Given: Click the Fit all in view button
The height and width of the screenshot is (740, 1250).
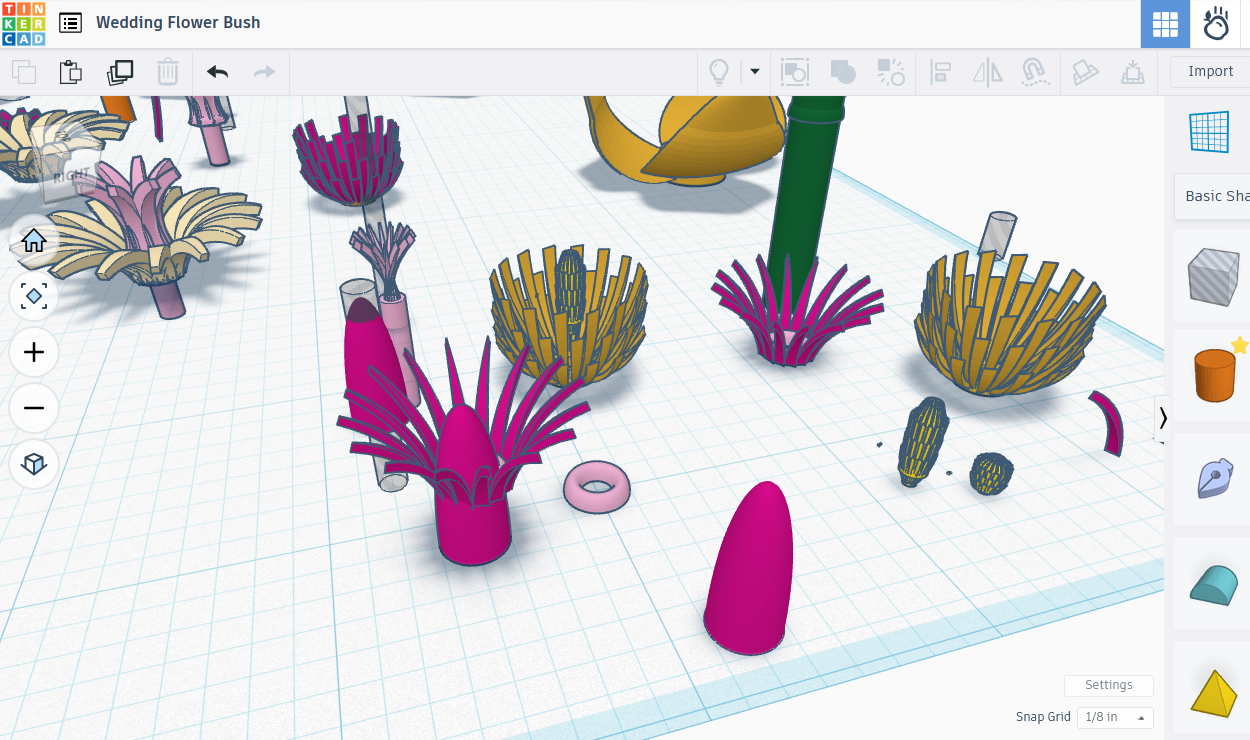Looking at the screenshot, I should tap(34, 296).
